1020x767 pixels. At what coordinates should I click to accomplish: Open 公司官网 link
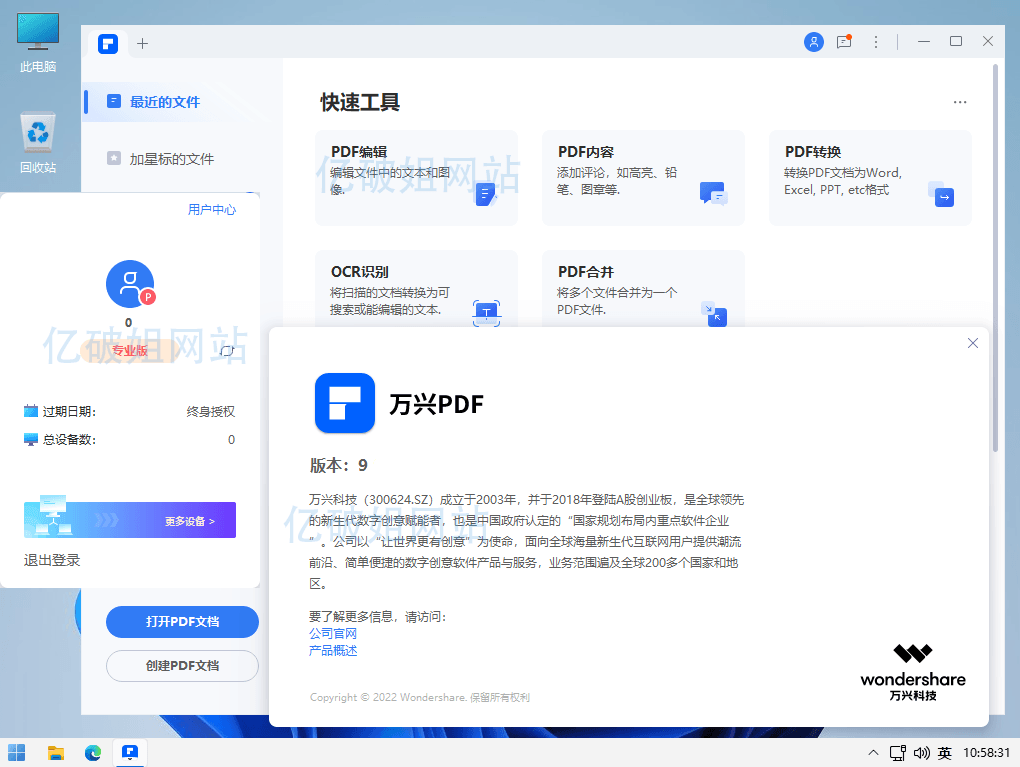333,633
